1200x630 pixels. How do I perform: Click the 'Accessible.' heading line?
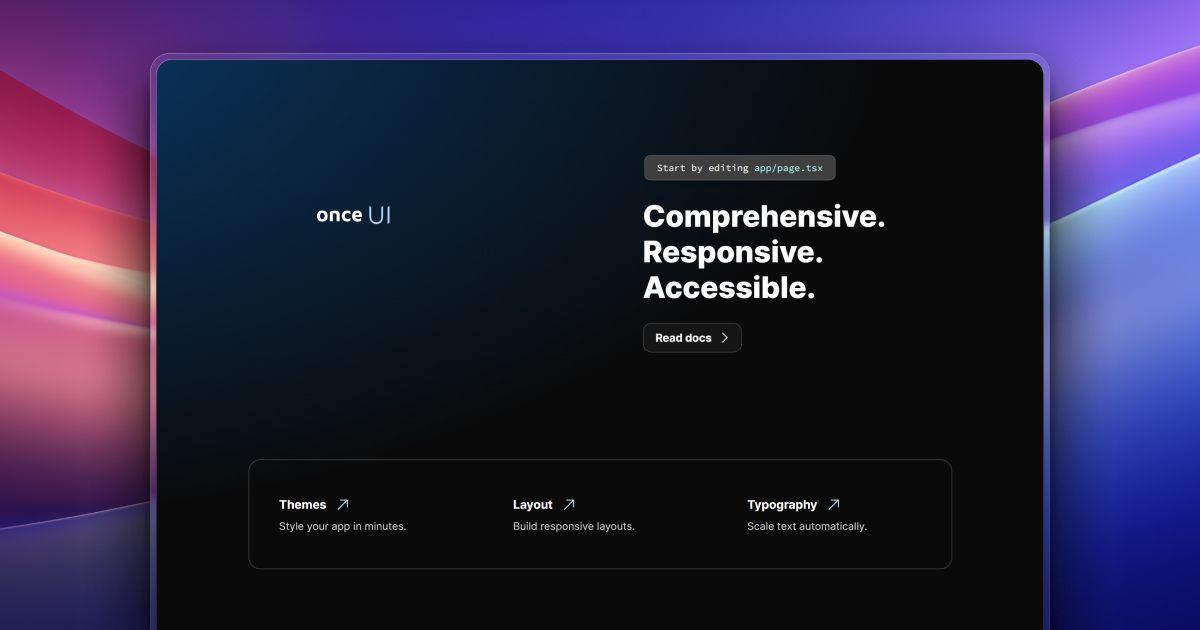729,288
